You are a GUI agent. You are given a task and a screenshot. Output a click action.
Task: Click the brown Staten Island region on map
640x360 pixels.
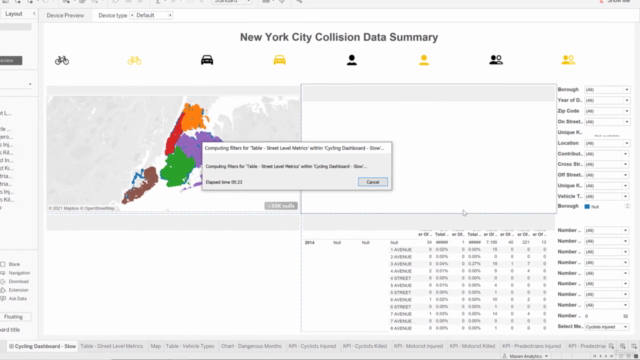tap(141, 186)
